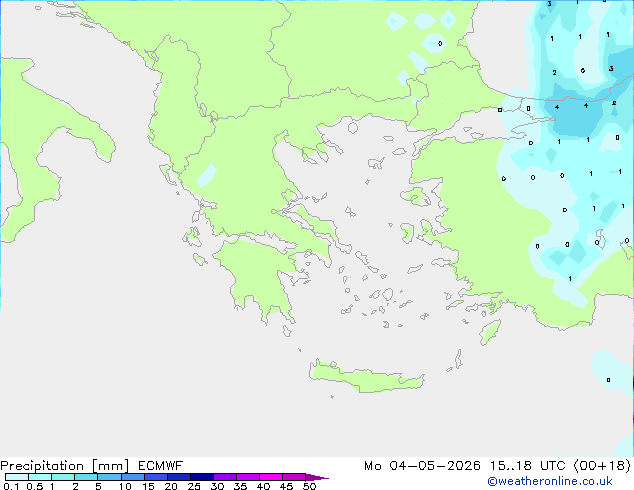Click the "15..18 UTC" time range text

click(528, 466)
